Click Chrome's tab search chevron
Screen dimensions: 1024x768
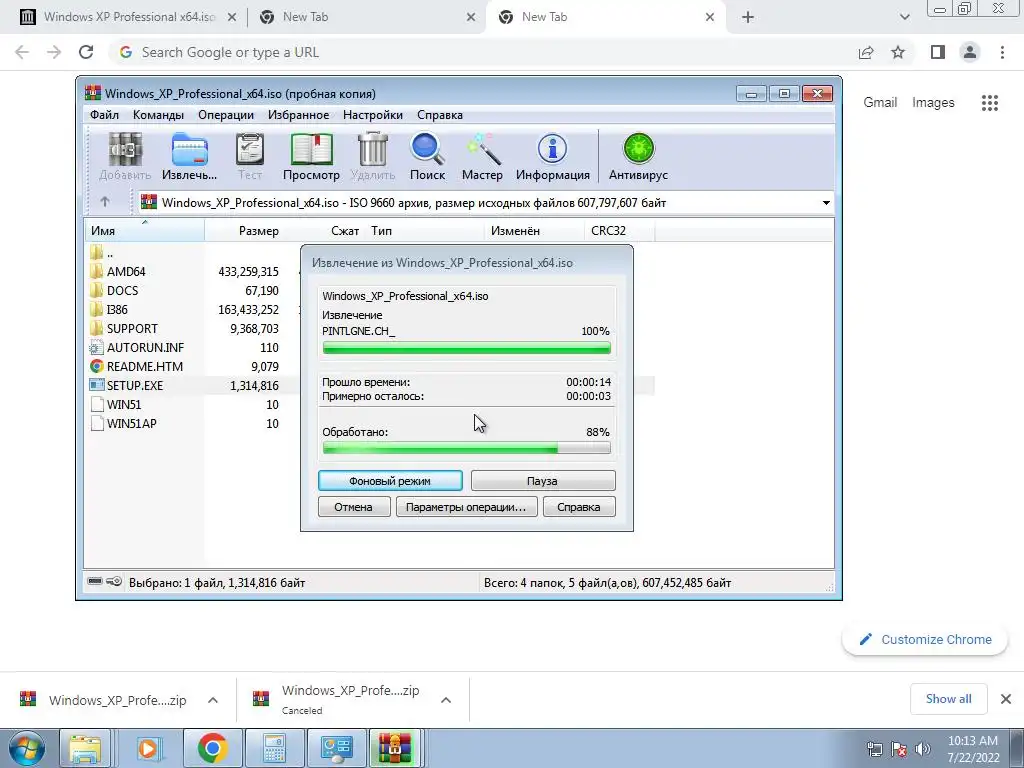904,18
